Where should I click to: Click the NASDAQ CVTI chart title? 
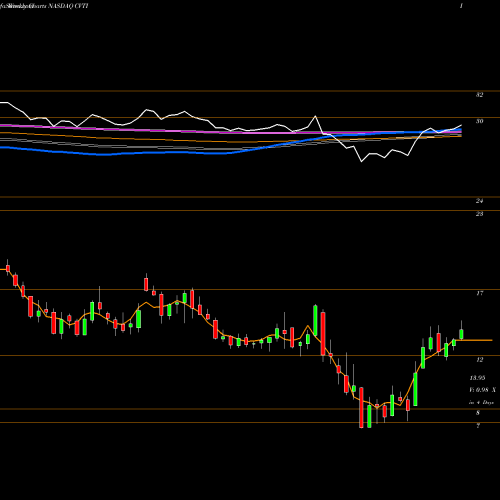pyautogui.click(x=45, y=6)
